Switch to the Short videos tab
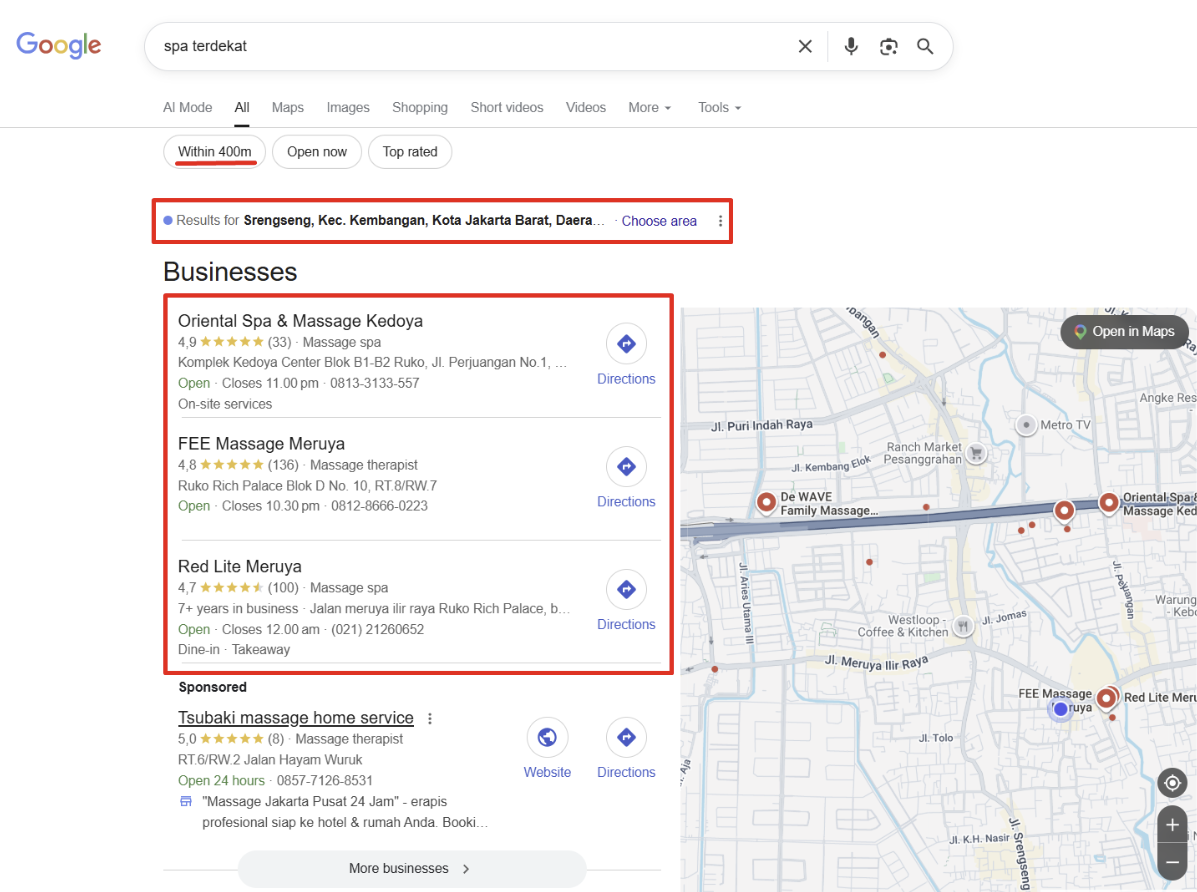This screenshot has height=892, width=1197. point(507,108)
